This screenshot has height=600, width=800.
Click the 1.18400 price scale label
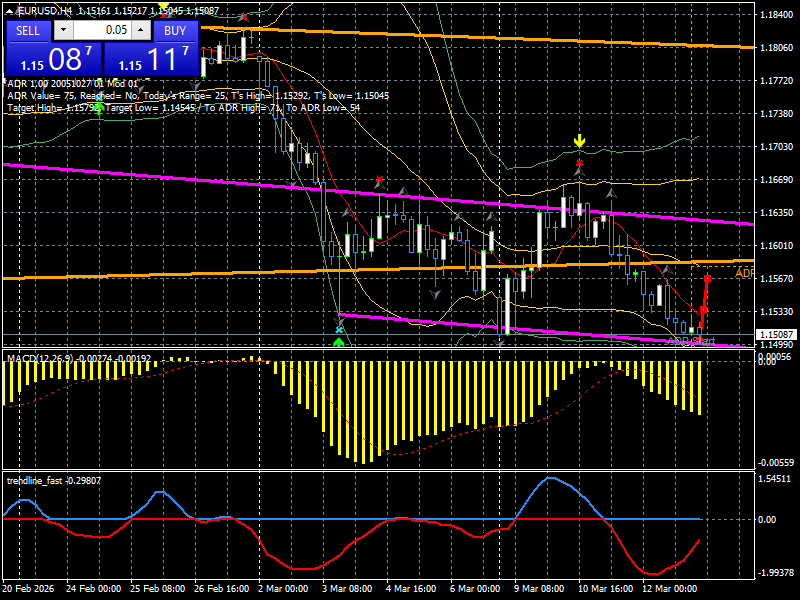[x=777, y=15]
